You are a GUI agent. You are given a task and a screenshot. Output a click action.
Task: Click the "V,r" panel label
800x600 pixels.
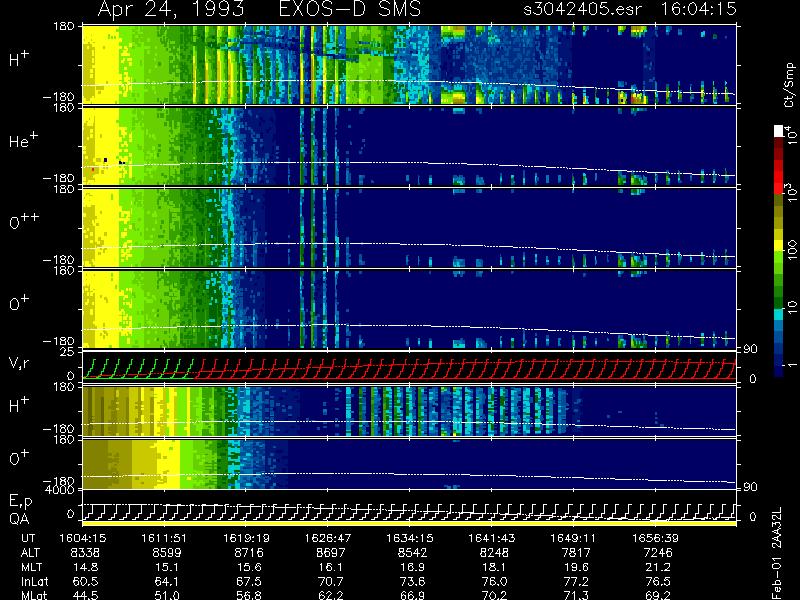point(19,363)
